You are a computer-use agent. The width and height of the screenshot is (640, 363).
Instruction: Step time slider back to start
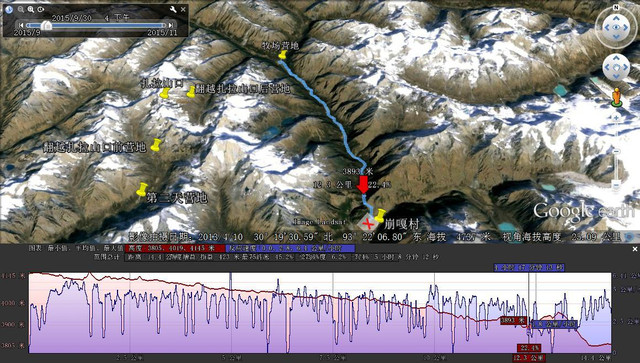pyautogui.click(x=21, y=25)
